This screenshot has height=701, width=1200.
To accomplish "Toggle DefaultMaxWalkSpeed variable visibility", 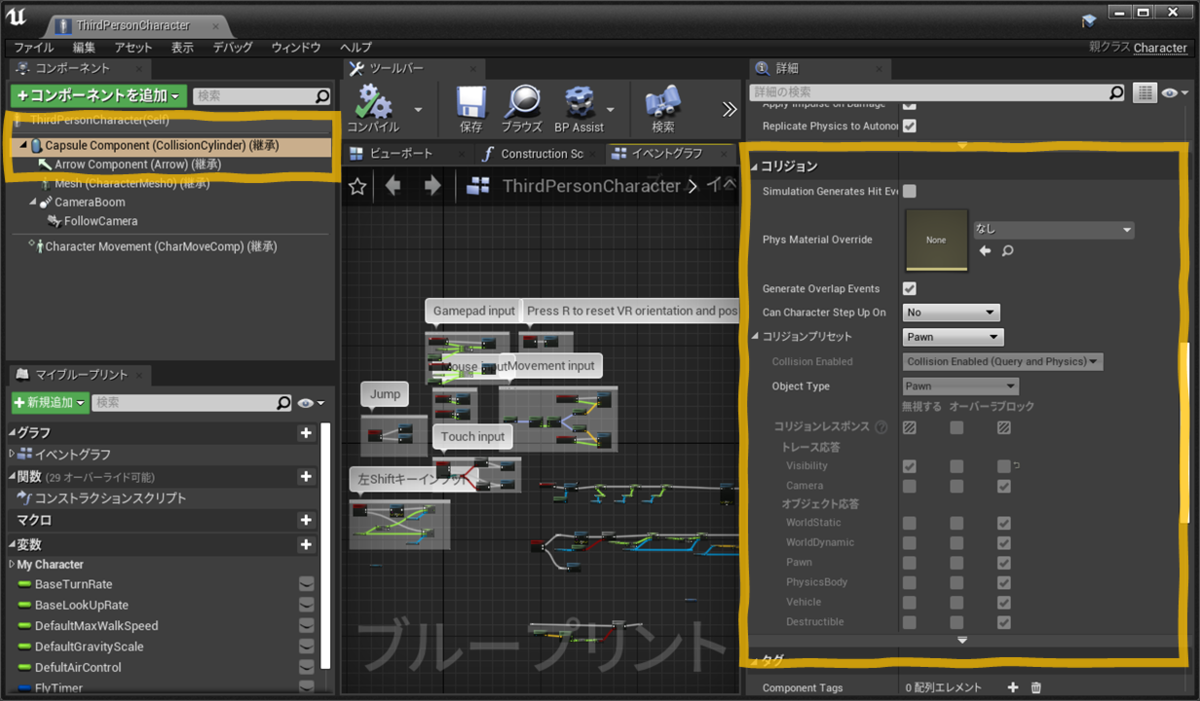I will coord(306,626).
